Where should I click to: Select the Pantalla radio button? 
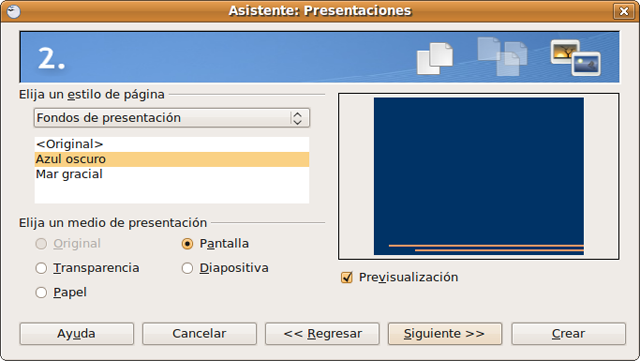[187, 244]
